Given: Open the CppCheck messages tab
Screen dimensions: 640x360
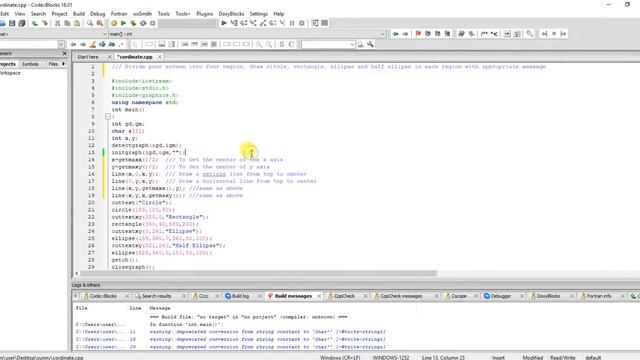Looking at the screenshot, I should coord(401,296).
